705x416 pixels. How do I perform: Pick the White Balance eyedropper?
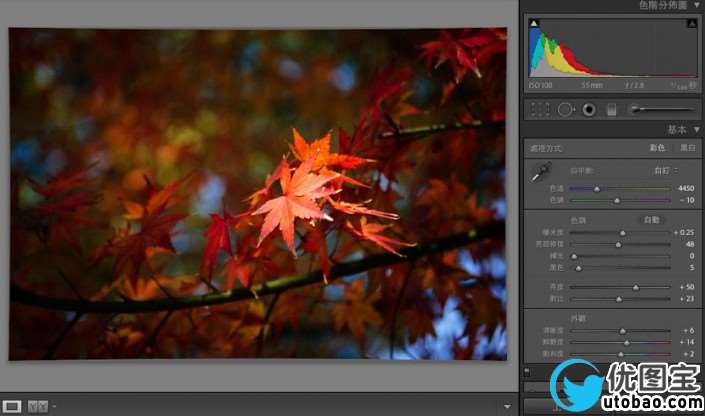(541, 174)
